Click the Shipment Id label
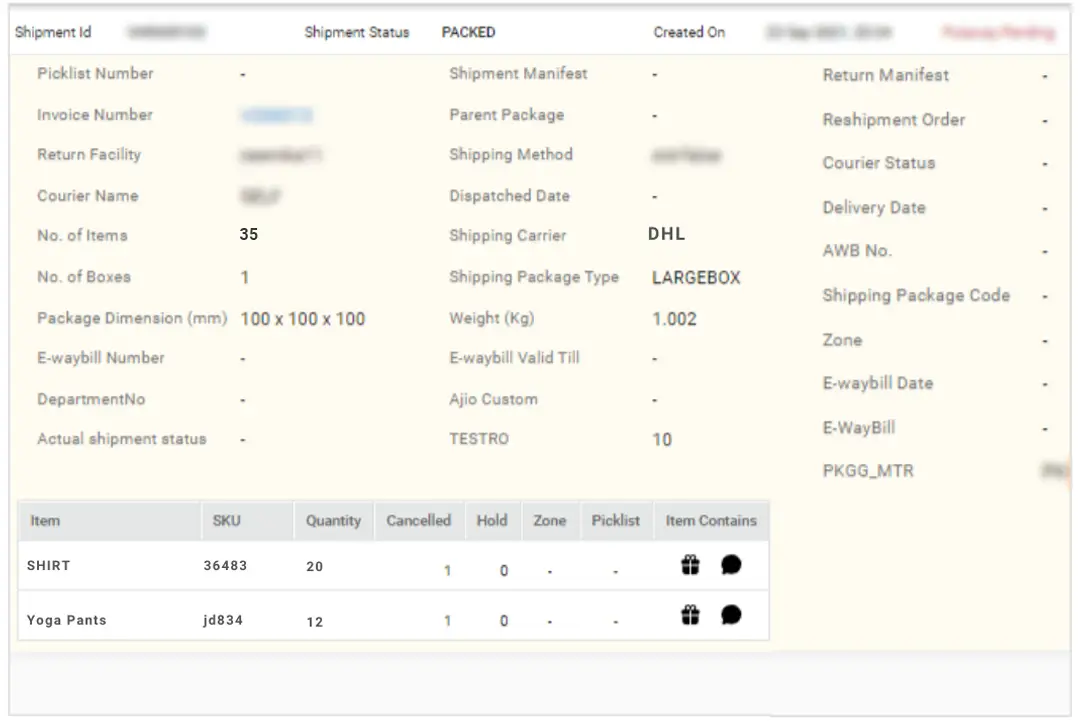This screenshot has height=721, width=1080. pyautogui.click(x=53, y=32)
